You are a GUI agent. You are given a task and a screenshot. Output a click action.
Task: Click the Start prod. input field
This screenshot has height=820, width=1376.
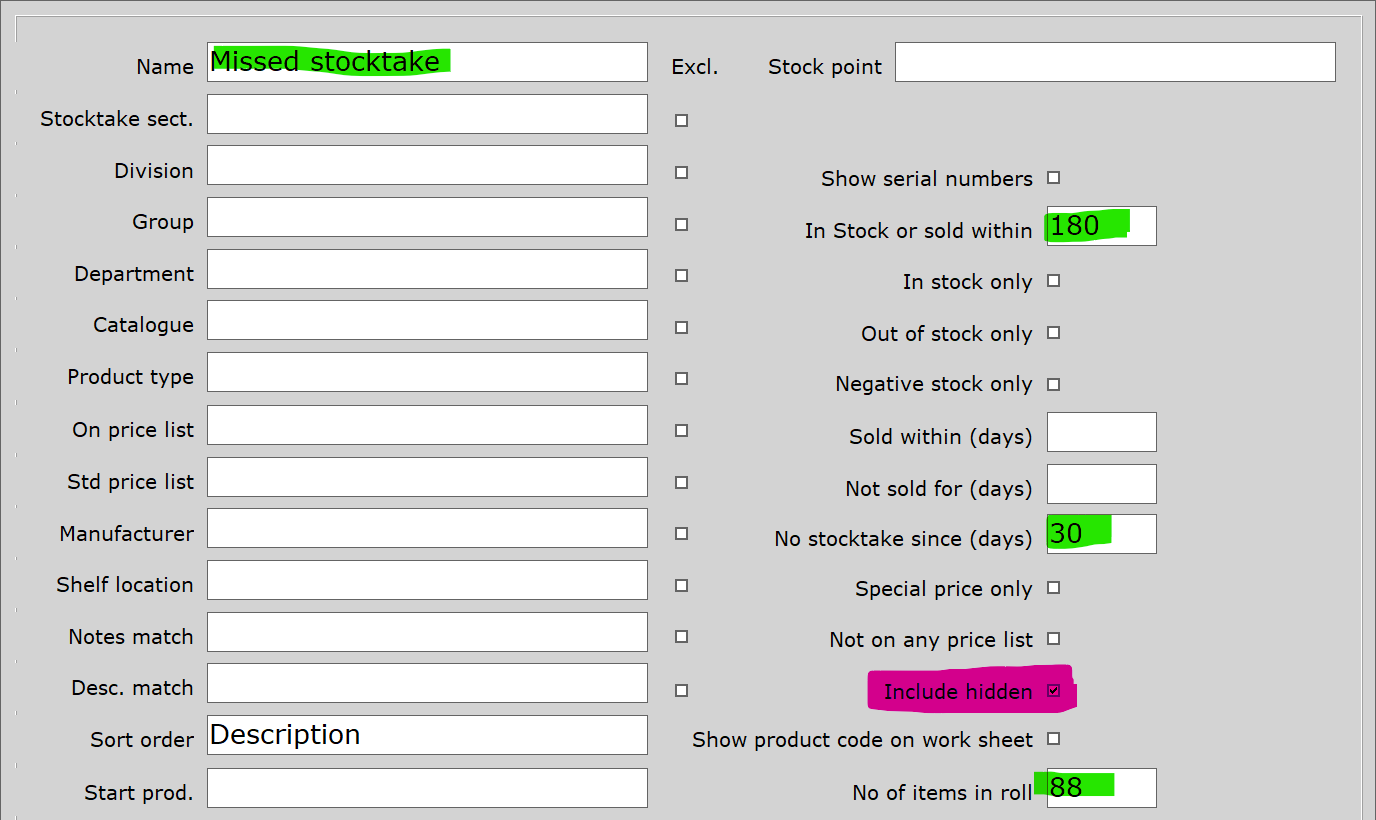[427, 788]
